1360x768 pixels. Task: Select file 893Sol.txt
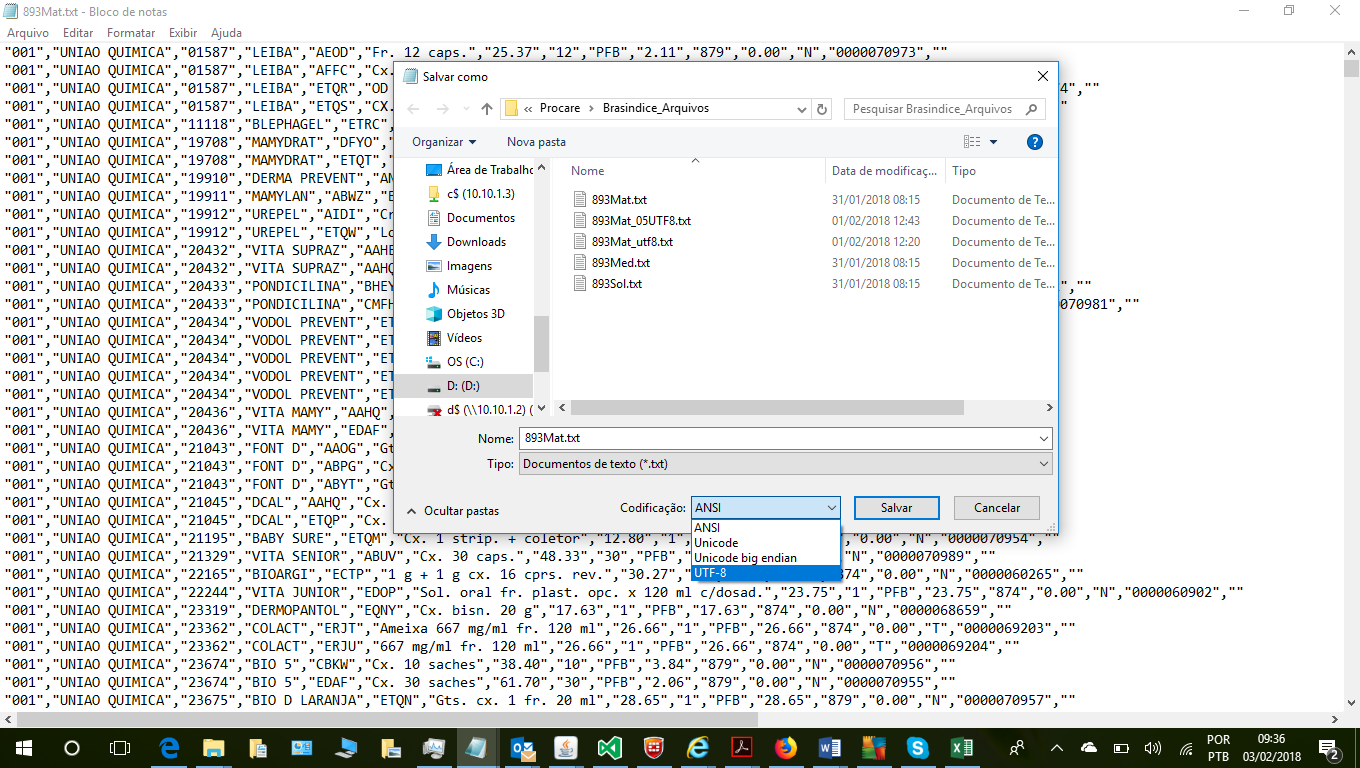pyautogui.click(x=617, y=284)
